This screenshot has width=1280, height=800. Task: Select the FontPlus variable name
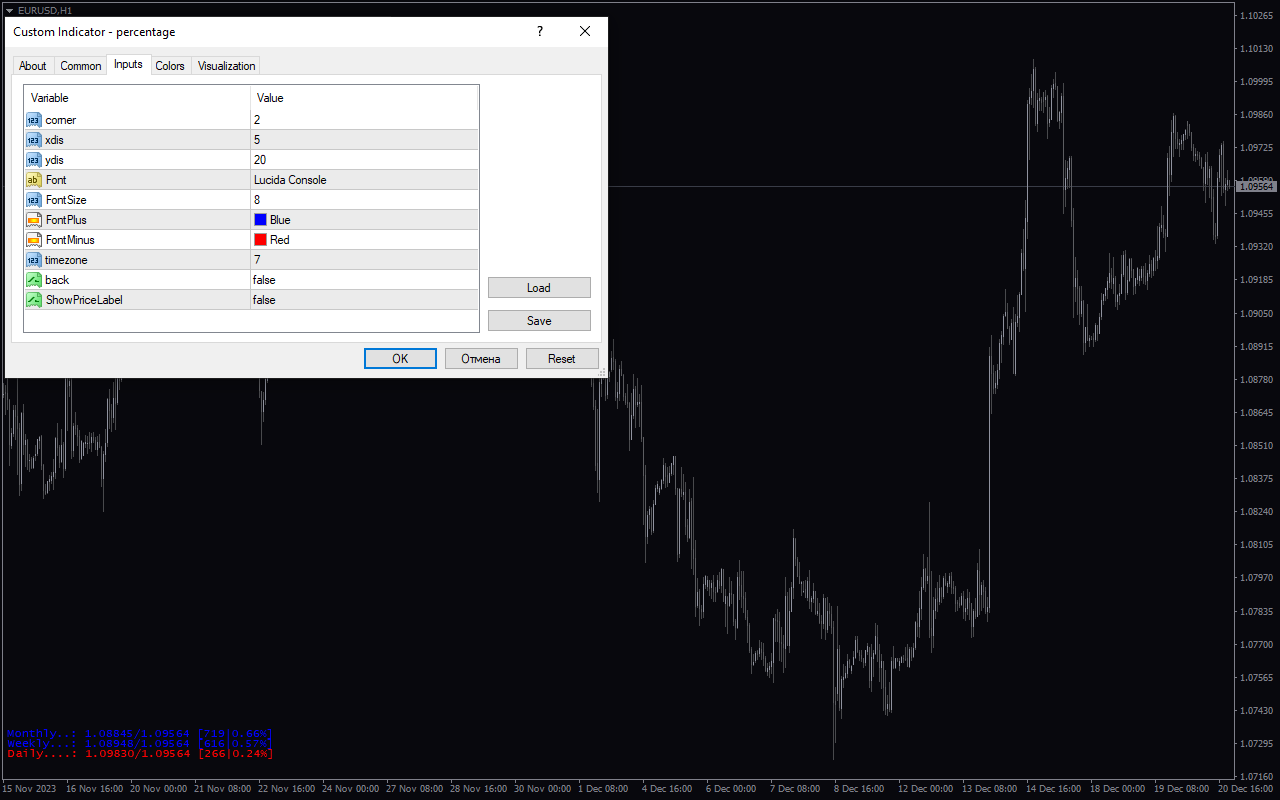click(x=66, y=220)
